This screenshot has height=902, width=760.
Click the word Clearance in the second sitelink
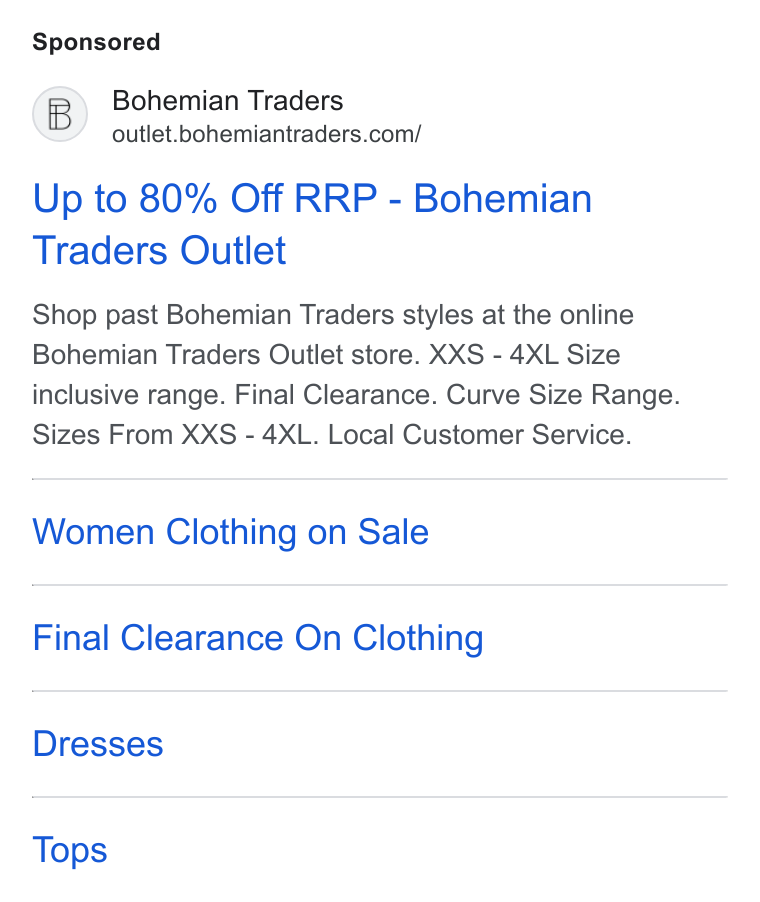pos(202,638)
